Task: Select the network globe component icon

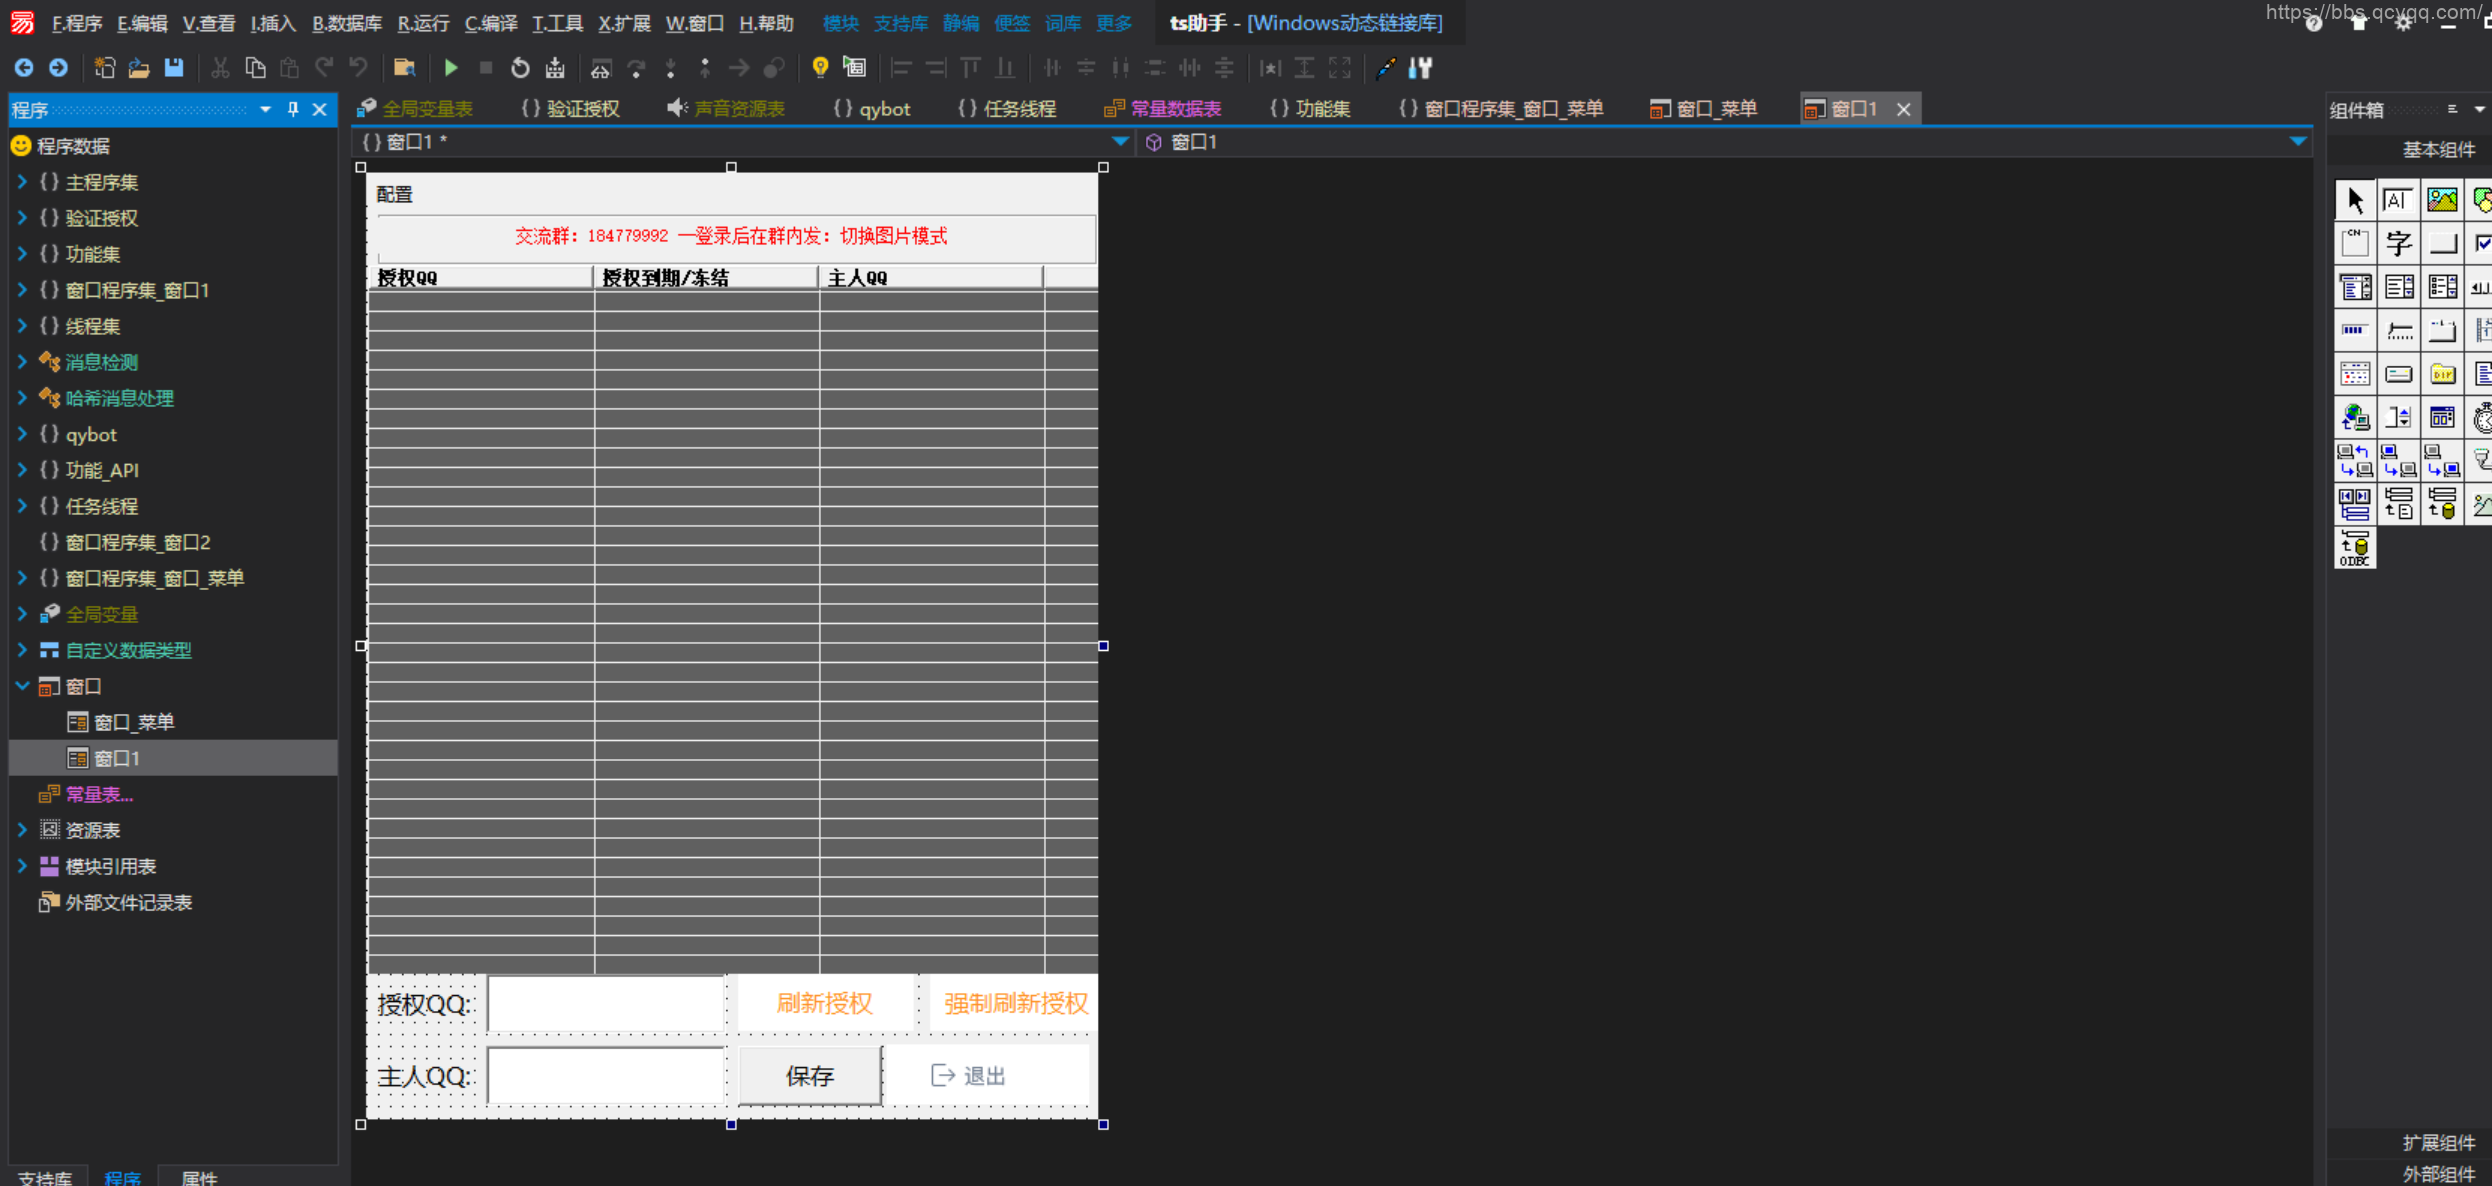Action: click(x=2355, y=417)
